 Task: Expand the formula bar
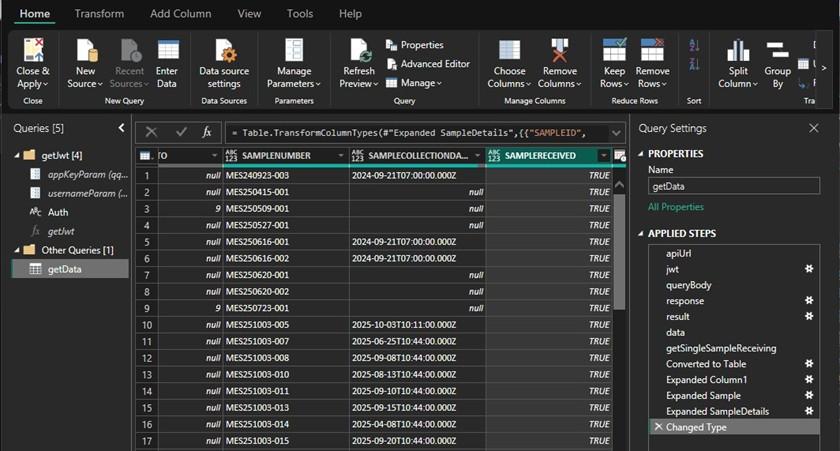coord(616,132)
